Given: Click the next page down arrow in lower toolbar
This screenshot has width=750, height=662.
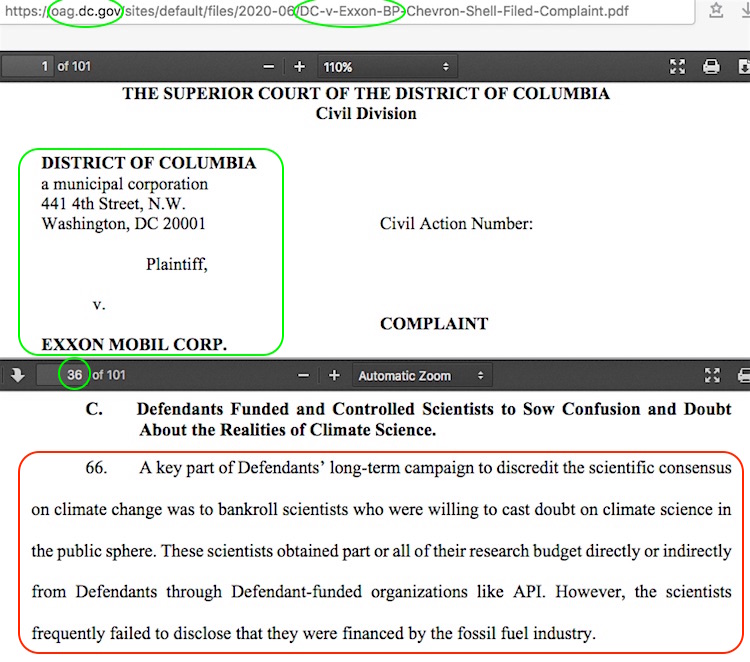Looking at the screenshot, I should click(17, 375).
